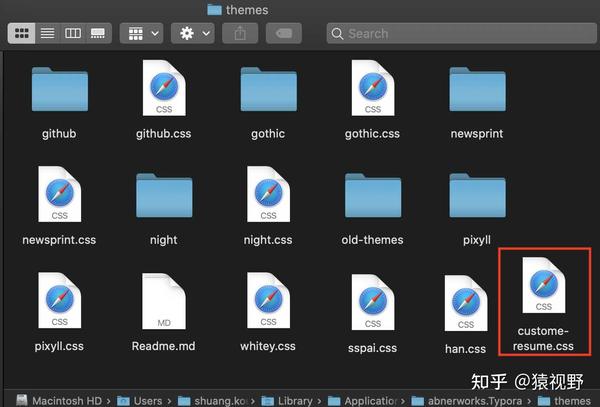Select the github.css file icon
Screen dimensions: 600x407
pos(164,88)
